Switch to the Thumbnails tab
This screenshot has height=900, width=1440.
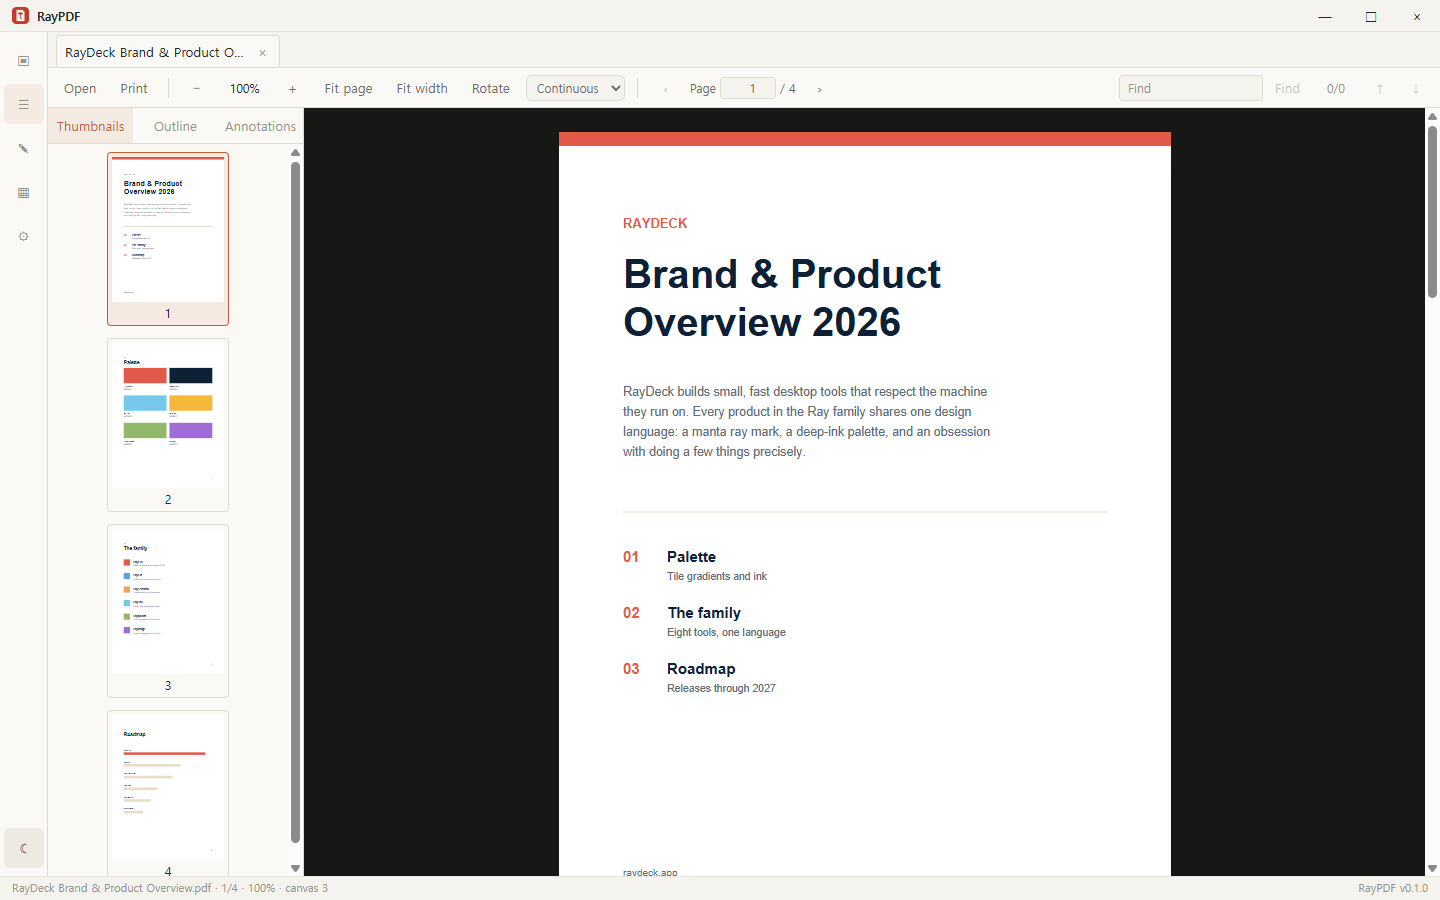pyautogui.click(x=91, y=126)
